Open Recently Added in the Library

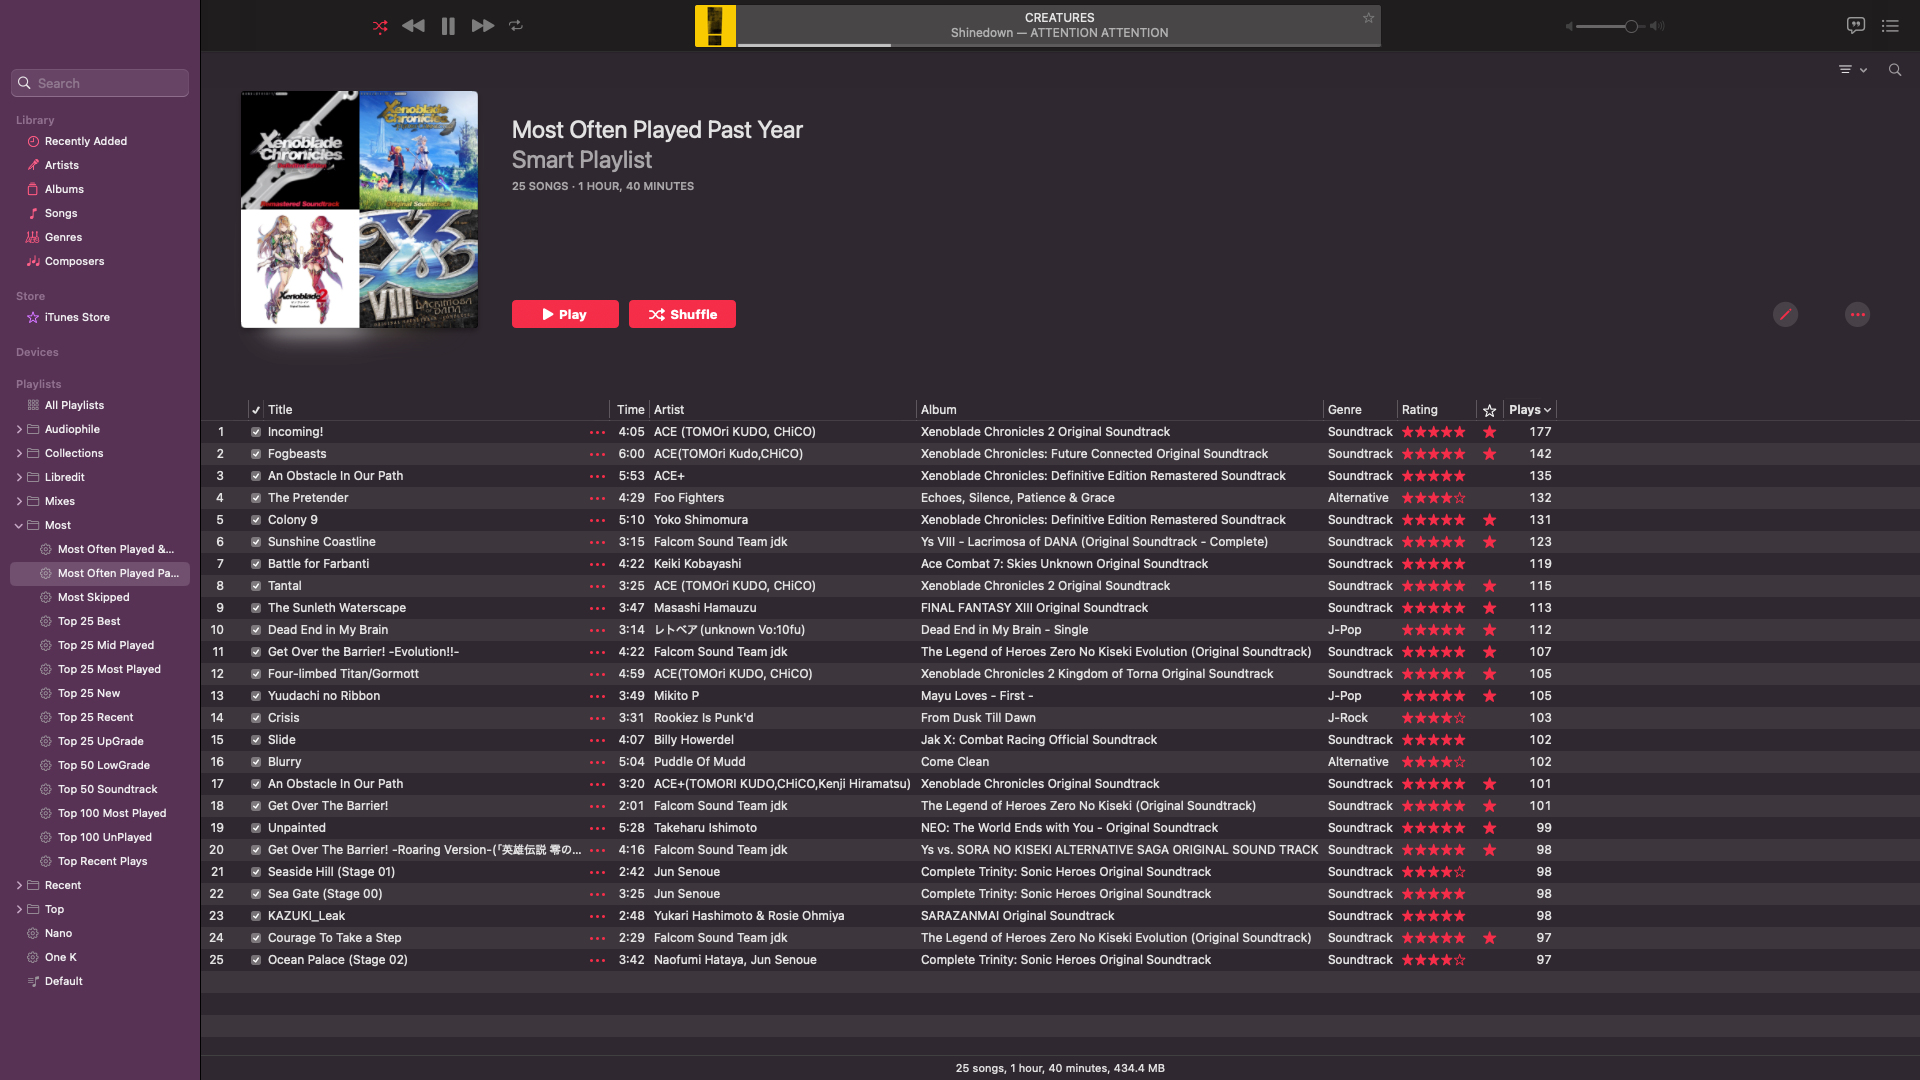[x=85, y=141]
